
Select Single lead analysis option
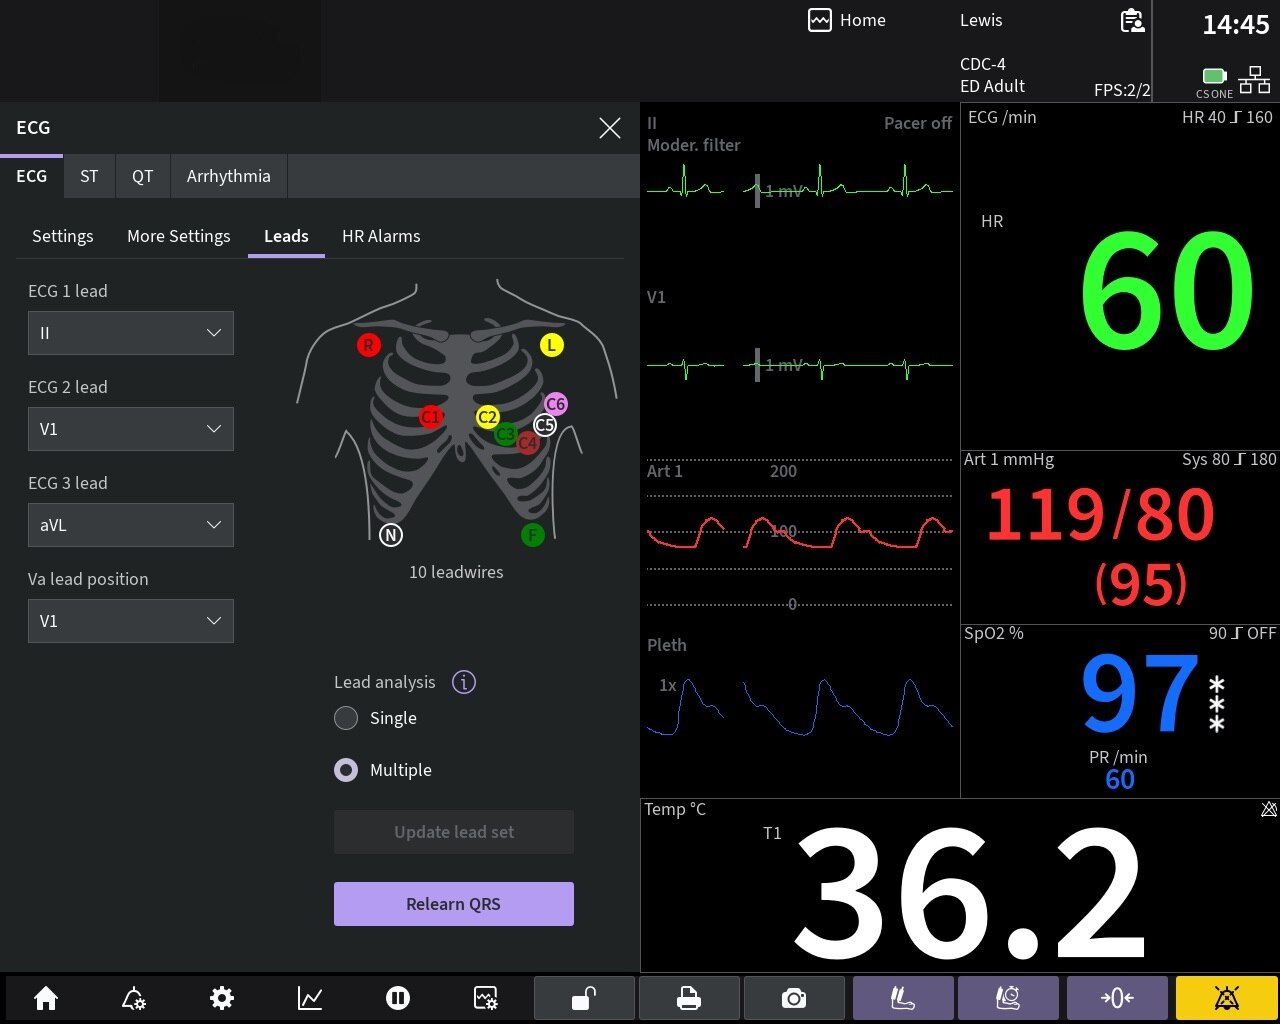(x=346, y=718)
